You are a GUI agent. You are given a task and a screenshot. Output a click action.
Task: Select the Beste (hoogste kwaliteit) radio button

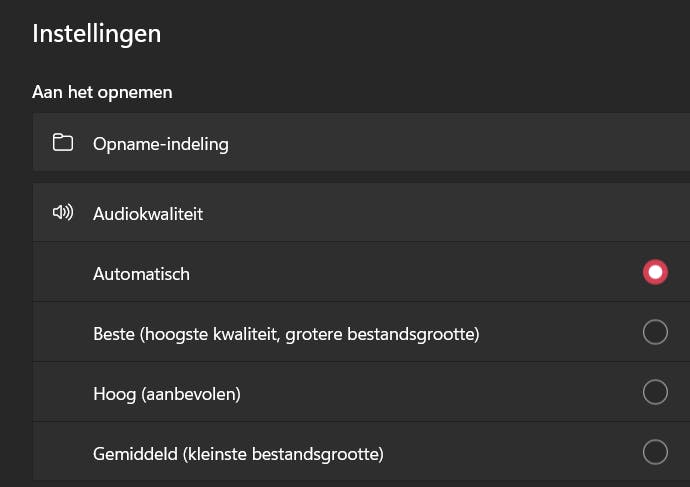(x=655, y=333)
